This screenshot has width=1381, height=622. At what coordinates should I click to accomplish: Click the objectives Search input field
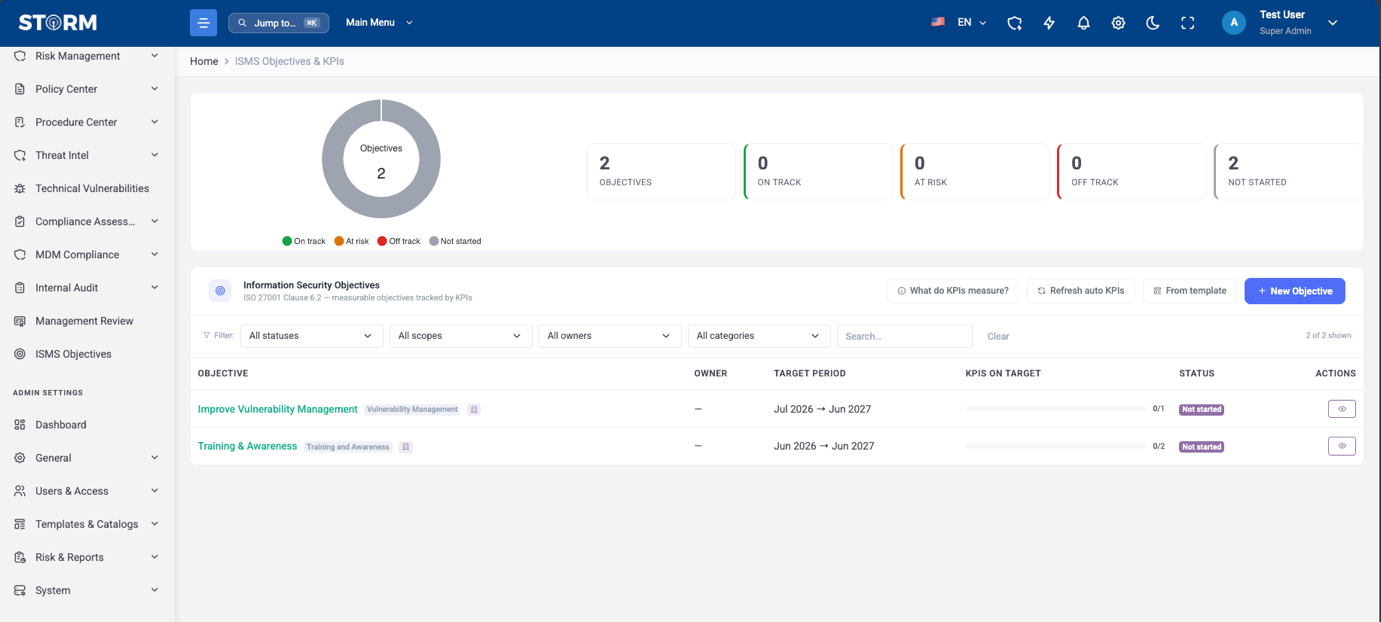click(904, 336)
